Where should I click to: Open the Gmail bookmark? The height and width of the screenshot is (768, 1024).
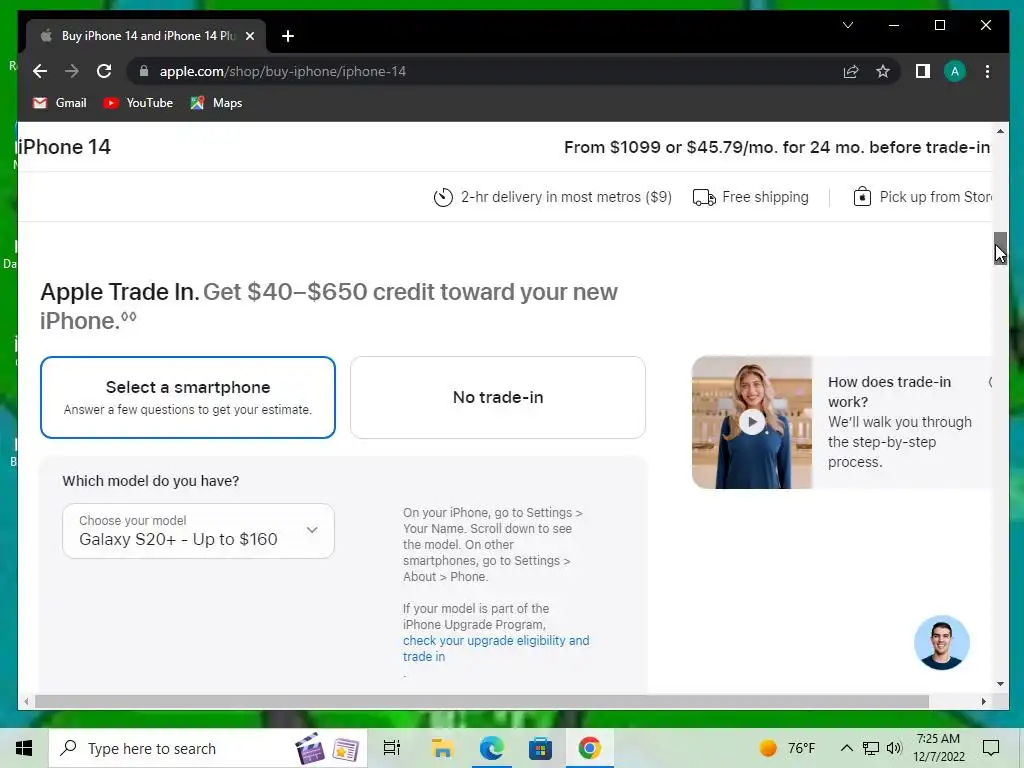pos(59,103)
